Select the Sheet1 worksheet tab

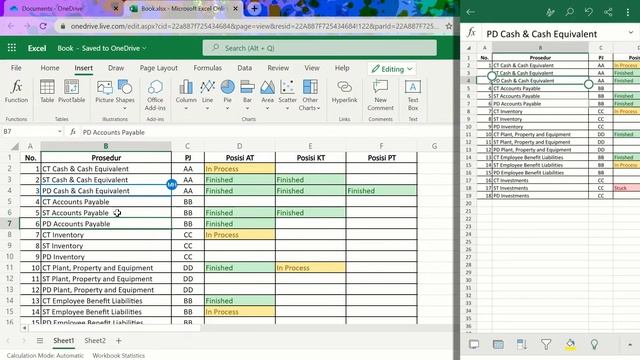64,340
